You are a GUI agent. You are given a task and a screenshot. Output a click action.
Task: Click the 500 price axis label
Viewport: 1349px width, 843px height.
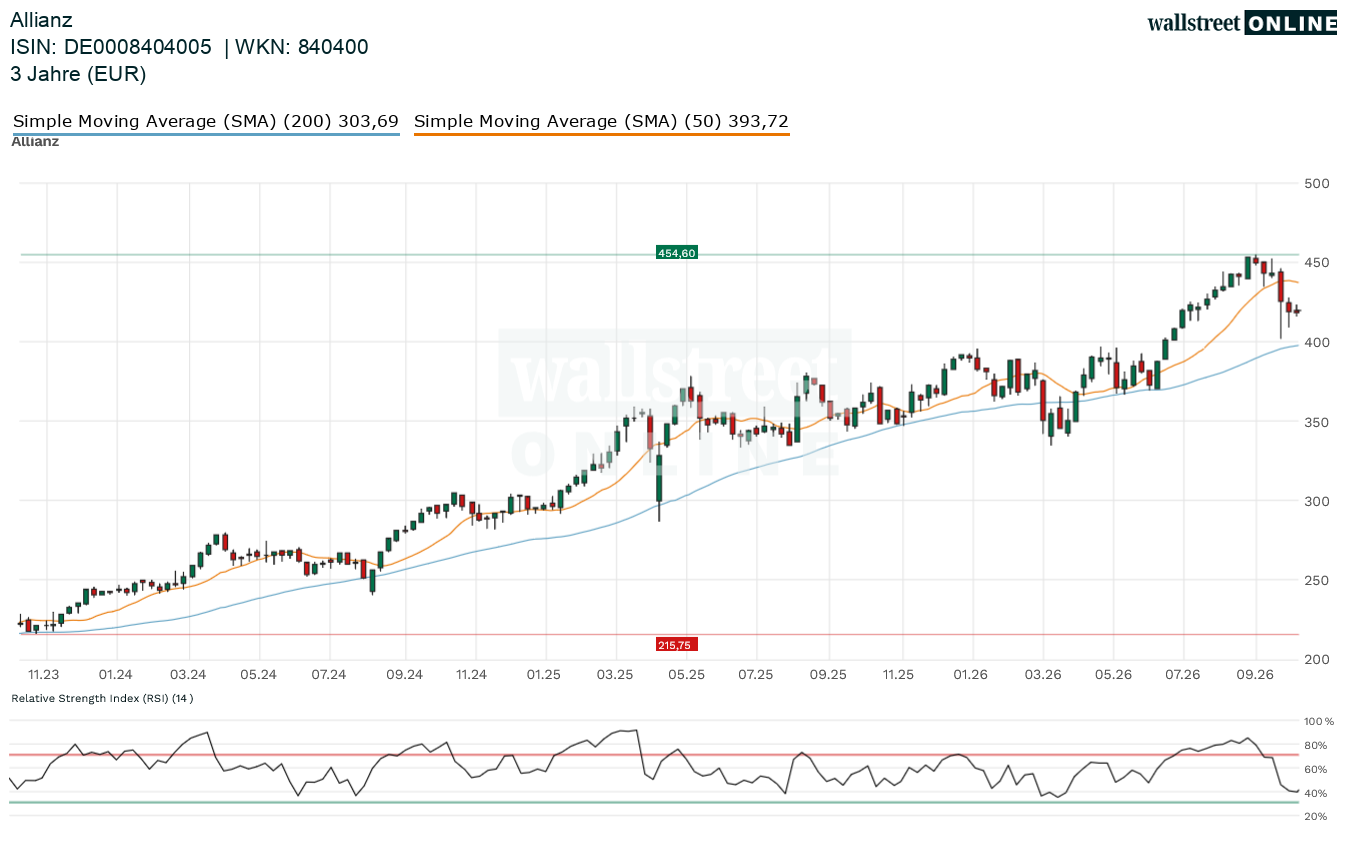[1316, 183]
